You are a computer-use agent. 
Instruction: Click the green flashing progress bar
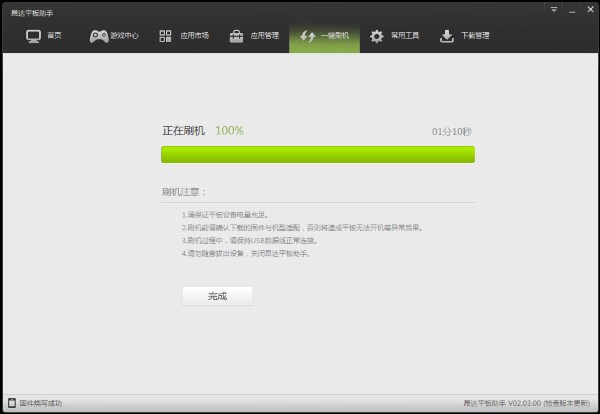318,155
